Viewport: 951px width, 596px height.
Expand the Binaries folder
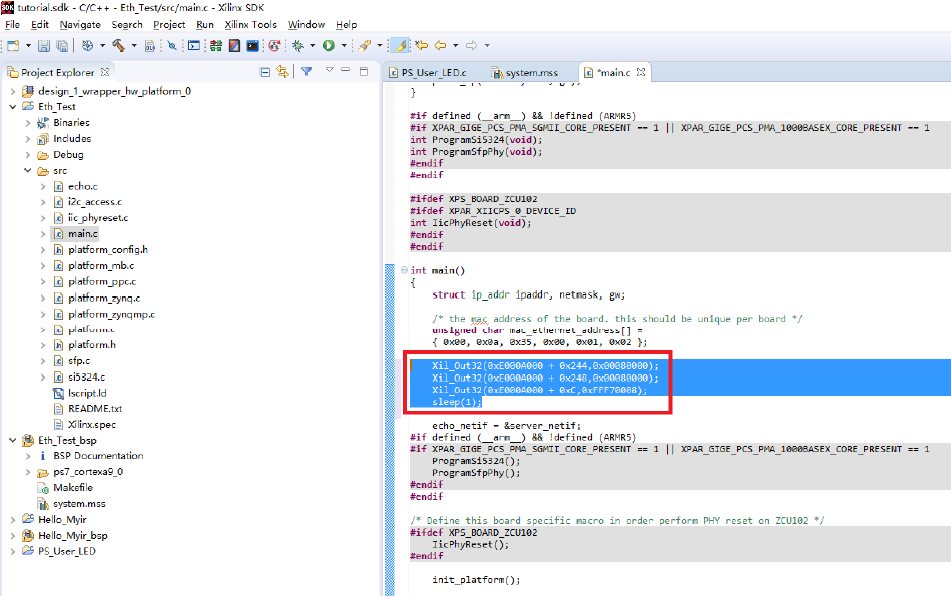28,123
